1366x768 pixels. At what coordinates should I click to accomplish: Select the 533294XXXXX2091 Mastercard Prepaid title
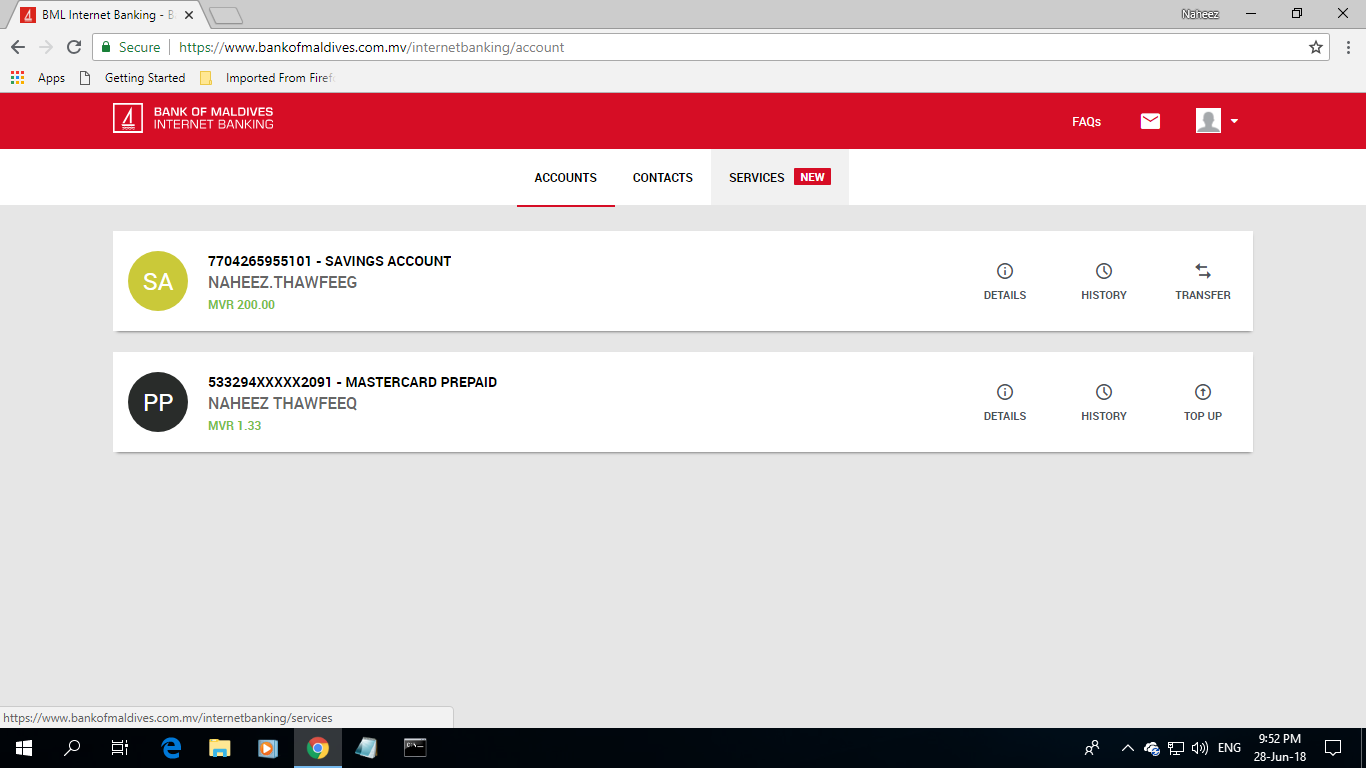[352, 382]
